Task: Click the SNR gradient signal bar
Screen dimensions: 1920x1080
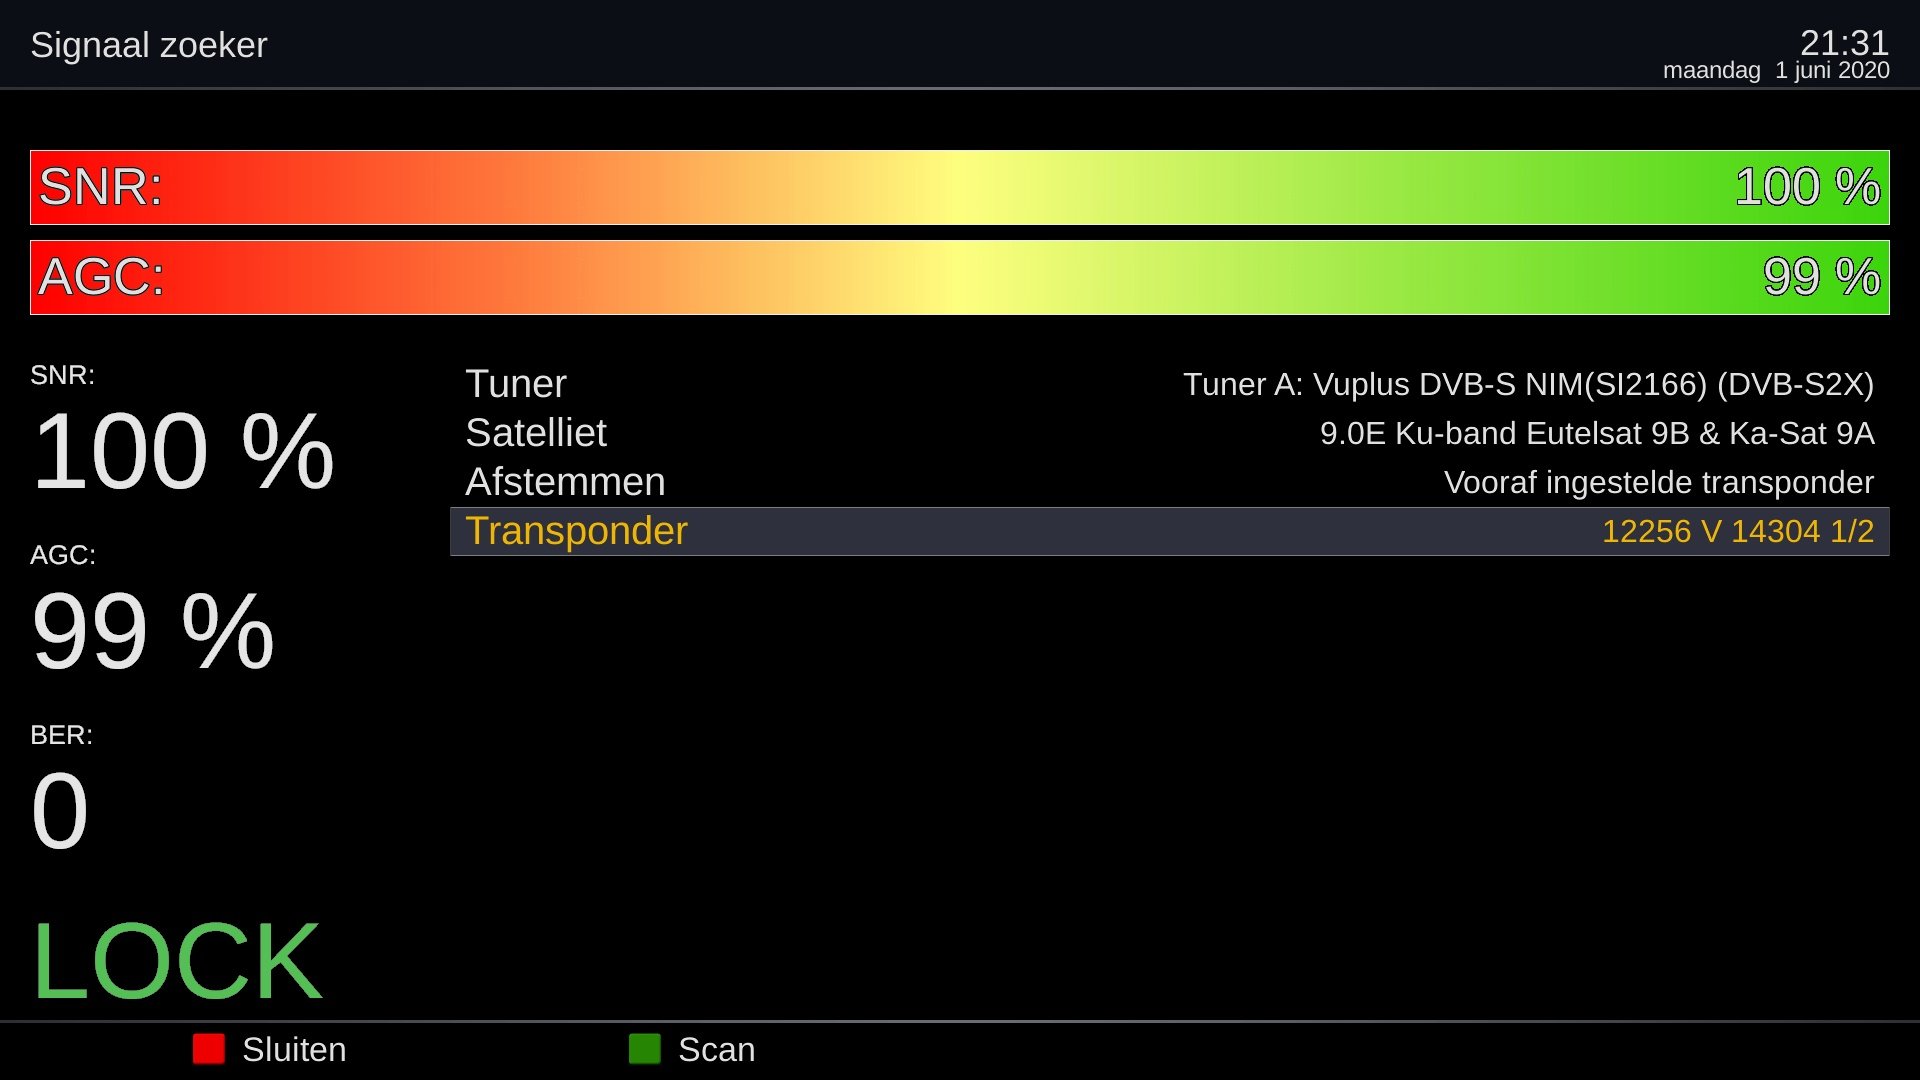Action: 959,187
